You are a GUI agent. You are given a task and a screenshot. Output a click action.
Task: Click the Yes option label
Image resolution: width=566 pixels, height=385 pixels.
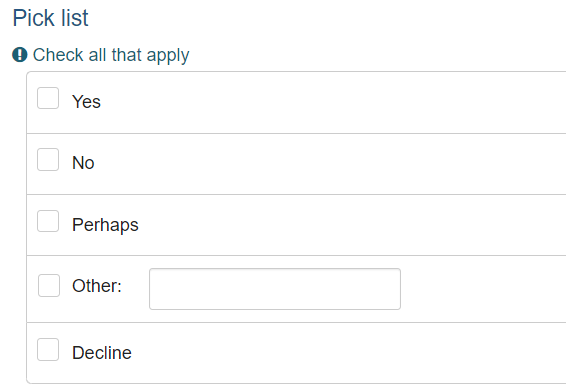[x=86, y=101]
